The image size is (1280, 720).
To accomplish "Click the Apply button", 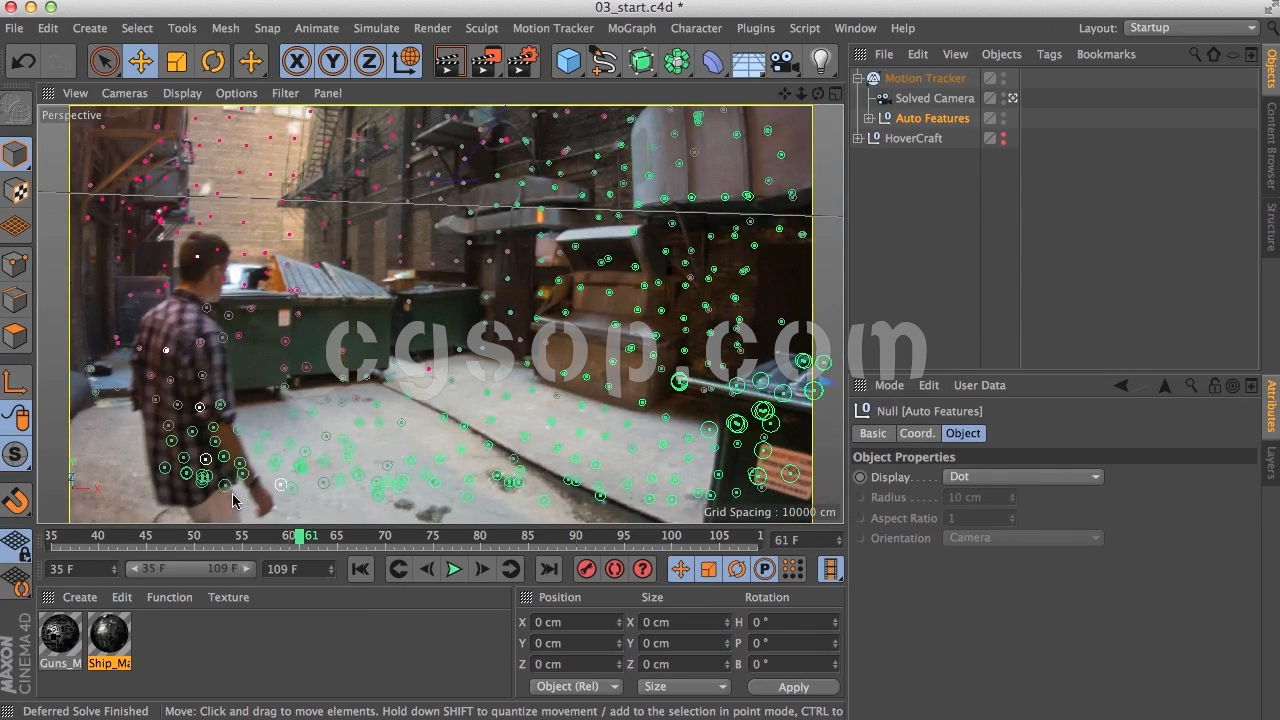I will click(793, 687).
